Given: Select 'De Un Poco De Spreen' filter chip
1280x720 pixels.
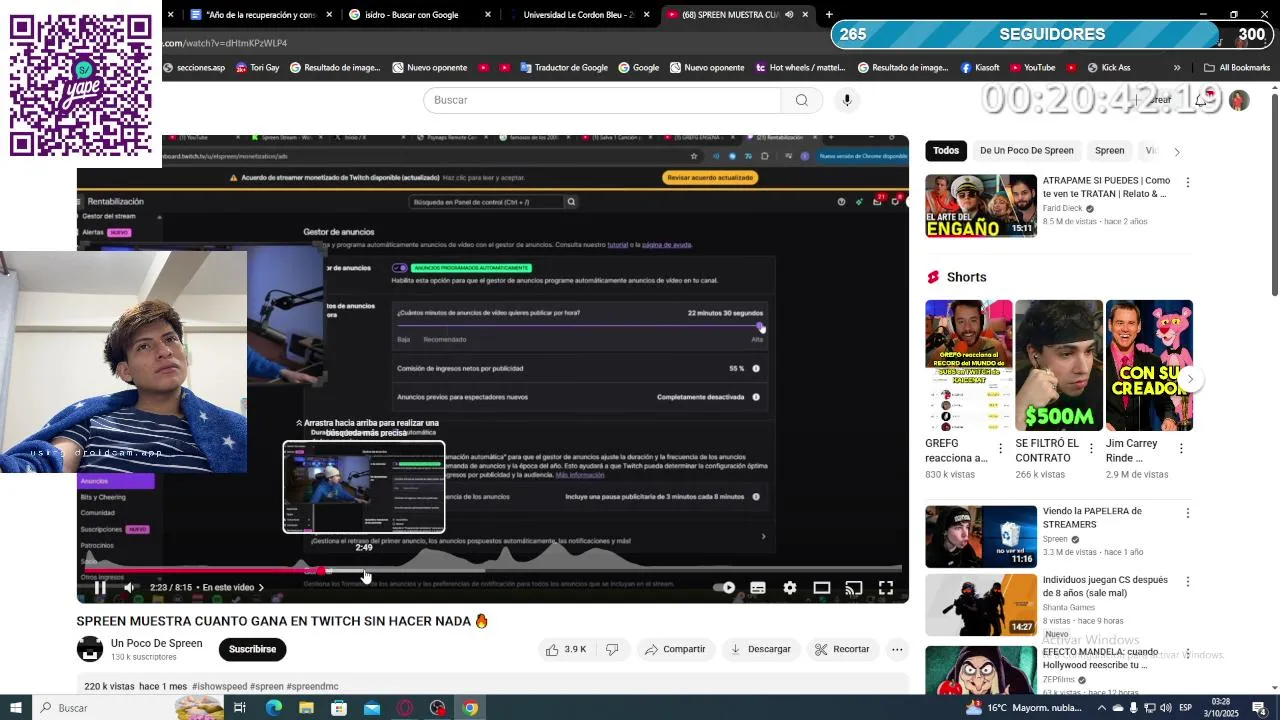Looking at the screenshot, I should point(1027,151).
